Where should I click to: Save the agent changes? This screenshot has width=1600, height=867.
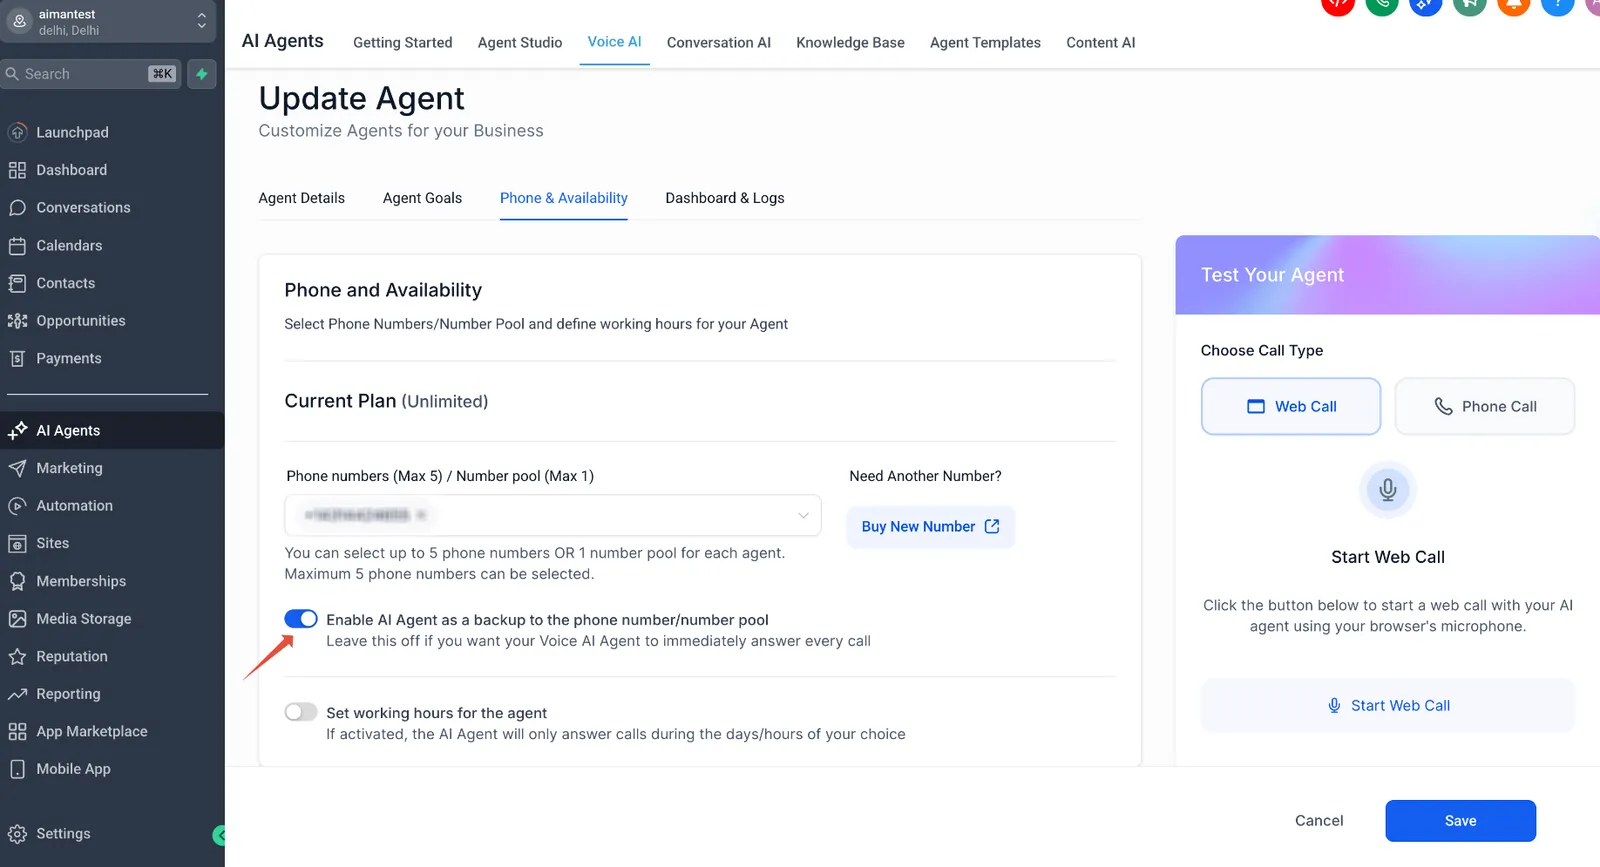click(1460, 821)
